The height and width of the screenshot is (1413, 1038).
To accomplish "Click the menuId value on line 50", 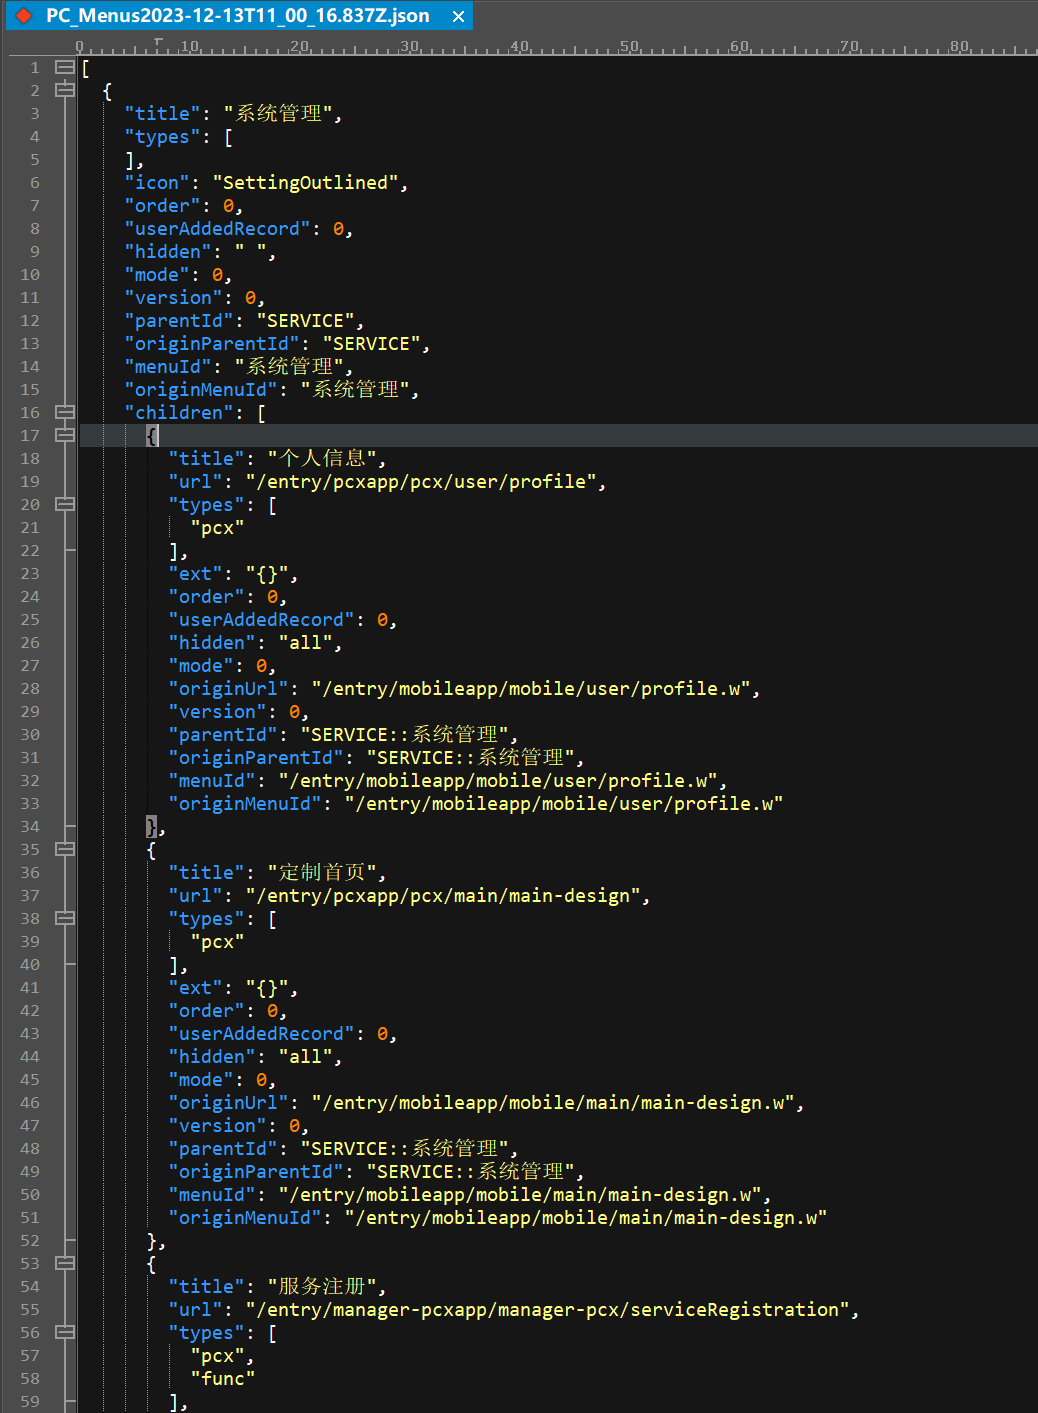I will coord(520,1194).
